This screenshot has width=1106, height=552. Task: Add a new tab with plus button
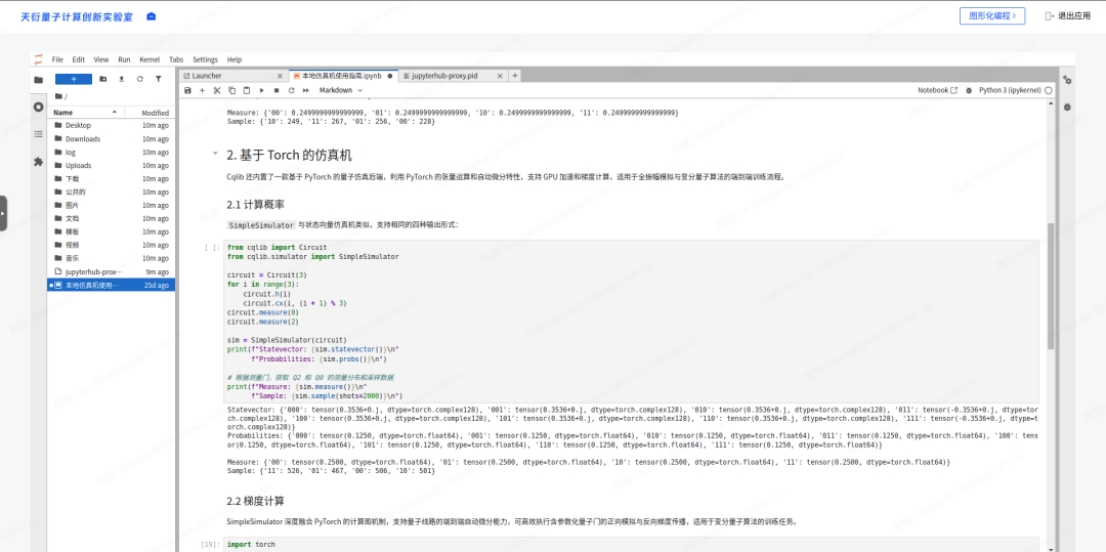(514, 75)
